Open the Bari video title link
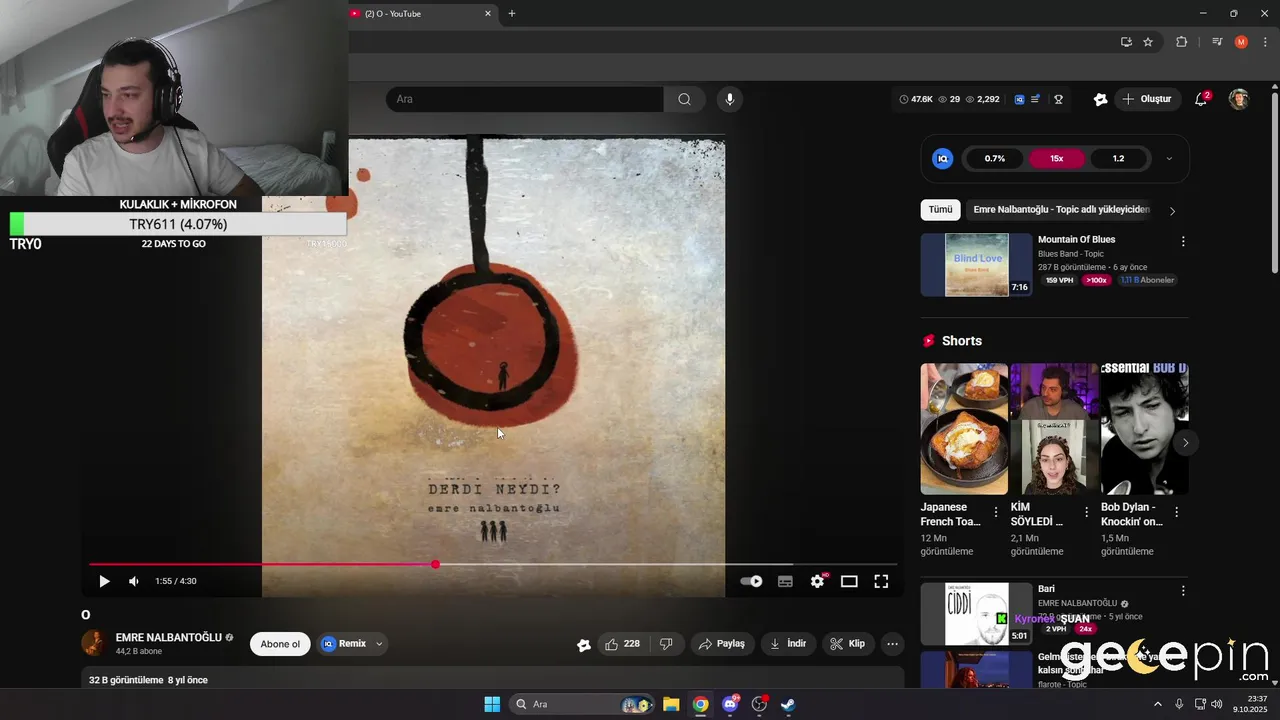 click(1046, 589)
